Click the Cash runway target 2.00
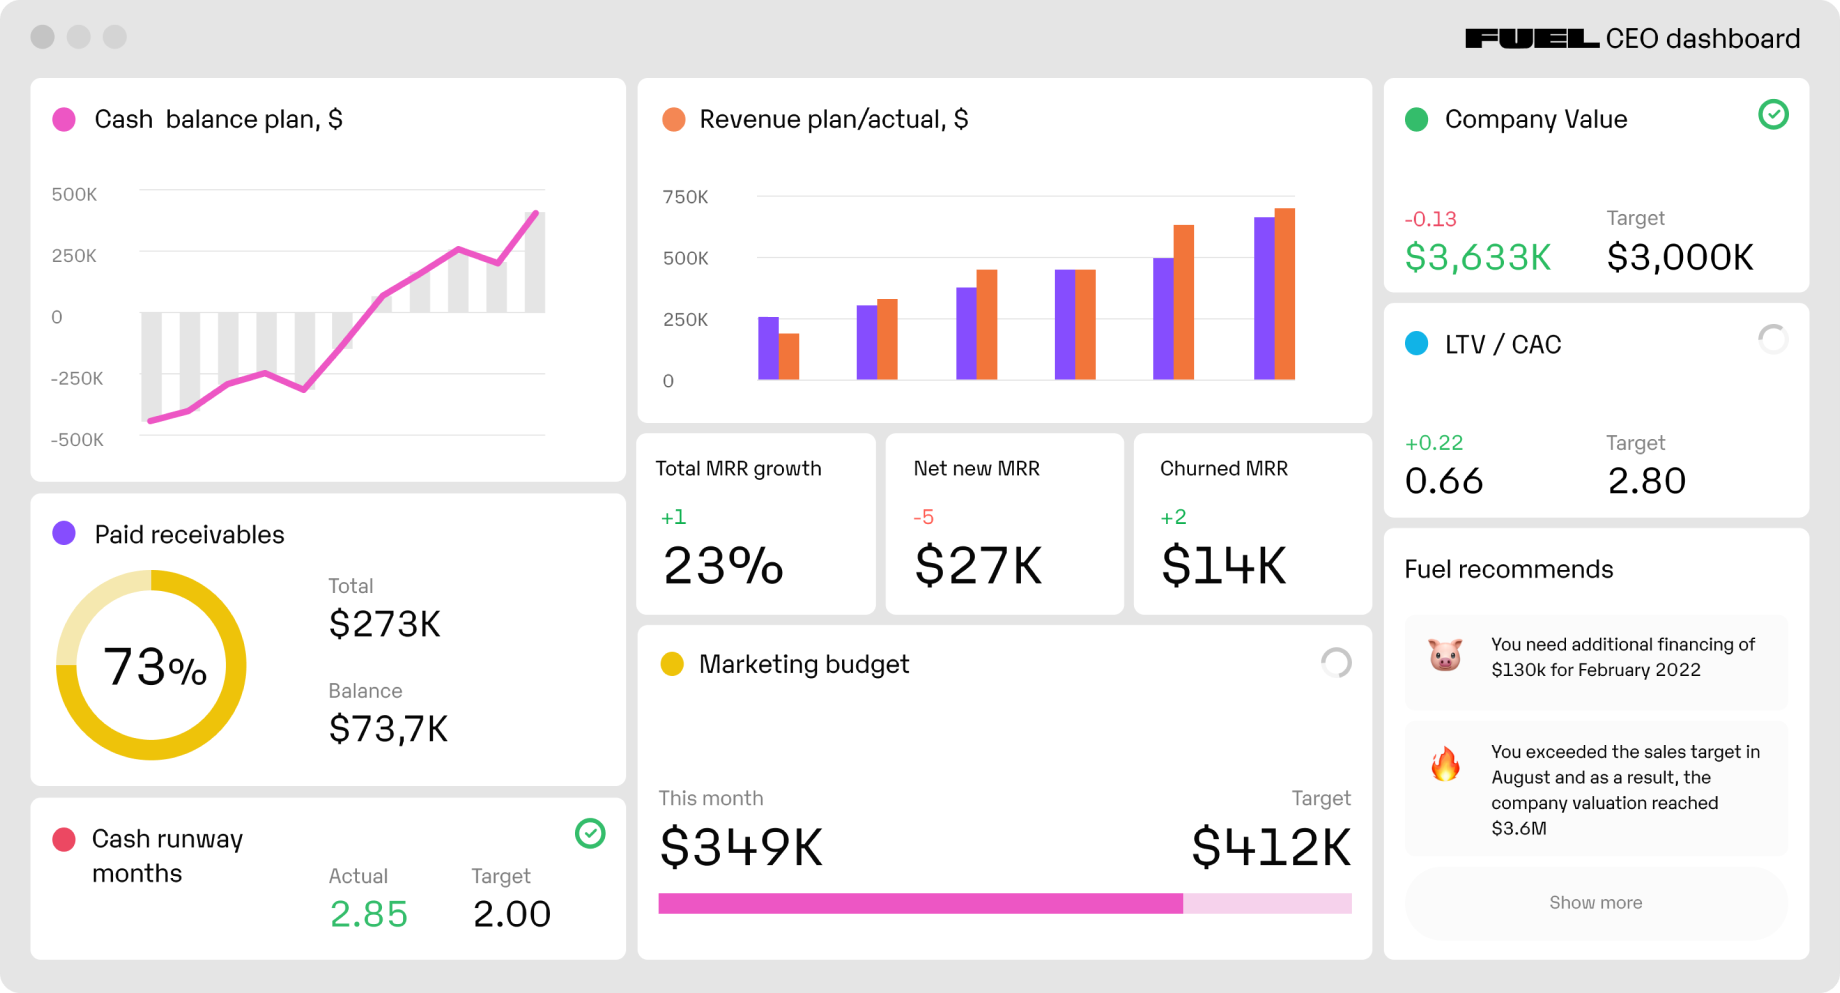Screen dimensions: 1840x993 click(511, 914)
